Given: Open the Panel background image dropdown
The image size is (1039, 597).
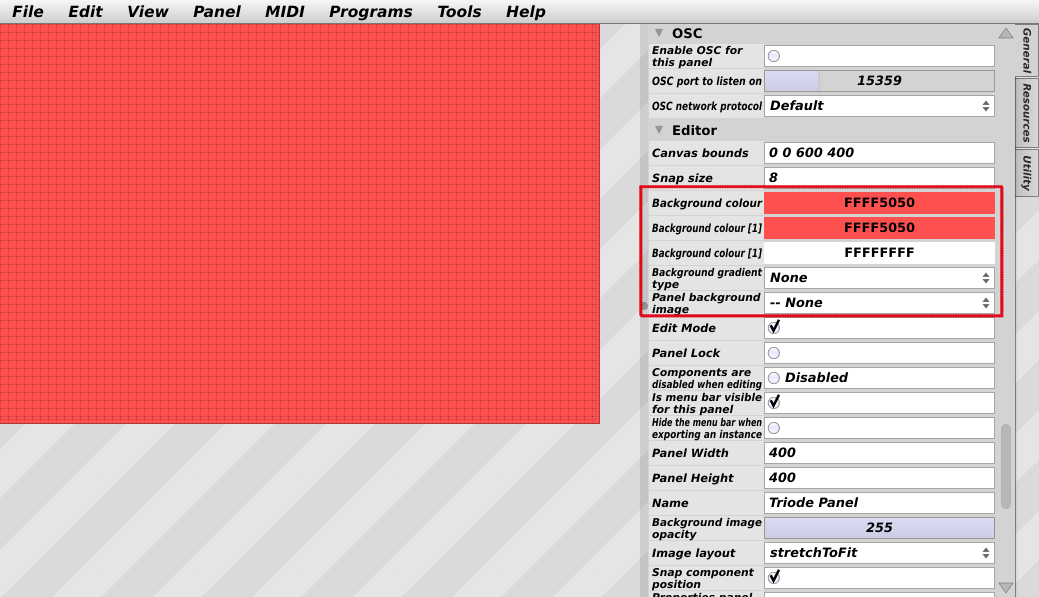Looking at the screenshot, I should click(x=879, y=303).
